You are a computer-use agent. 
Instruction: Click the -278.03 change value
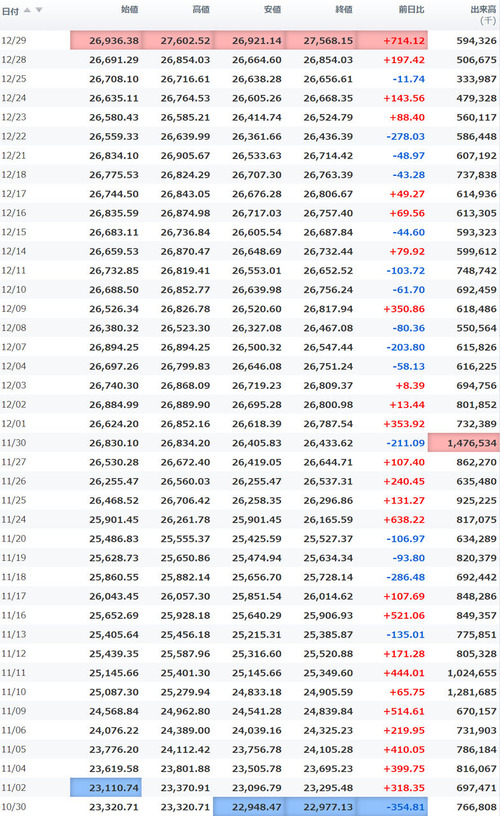405,136
